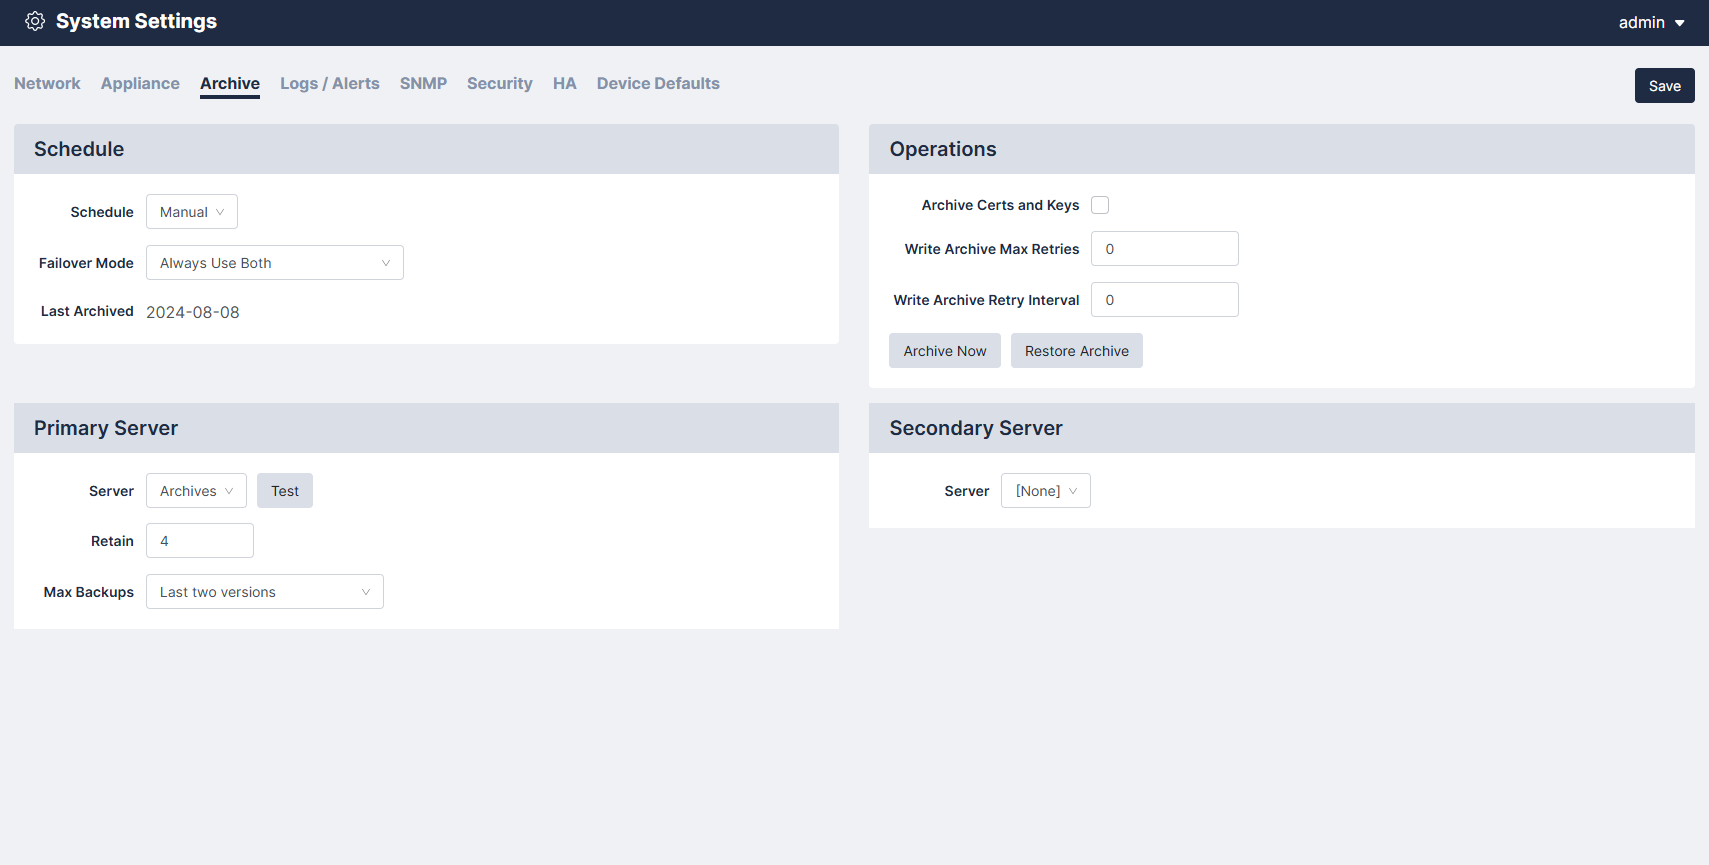Expand the Schedule dropdown set to Manual

[192, 212]
